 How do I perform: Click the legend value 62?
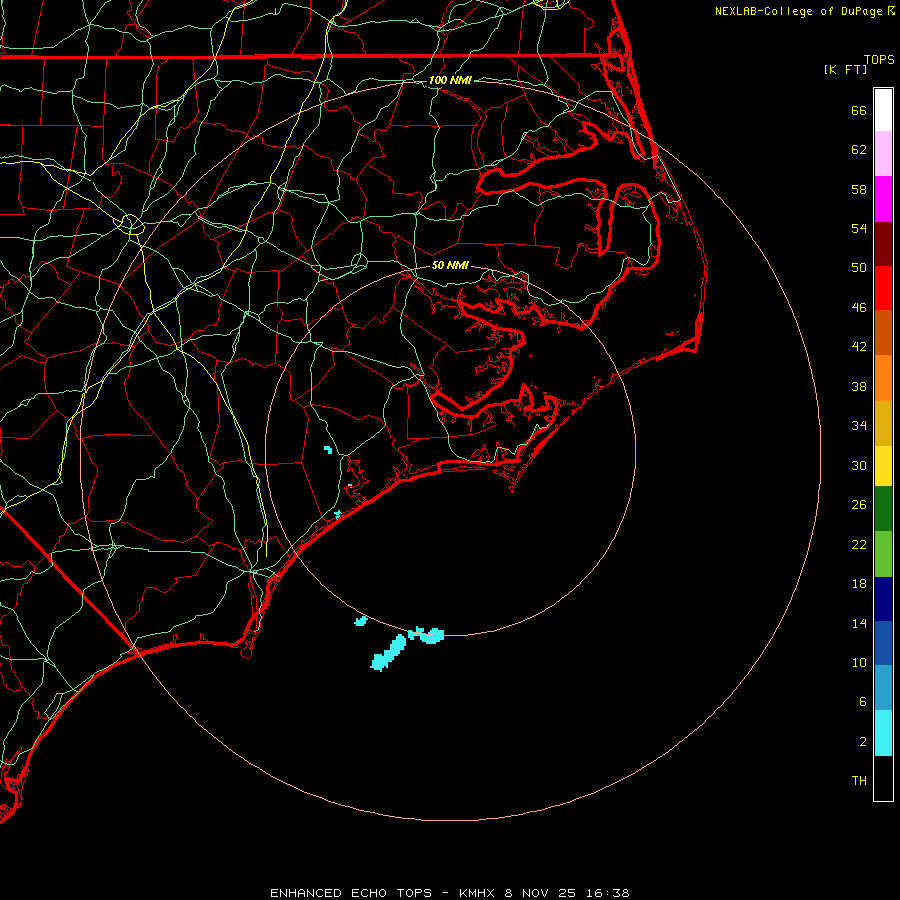pos(859,150)
